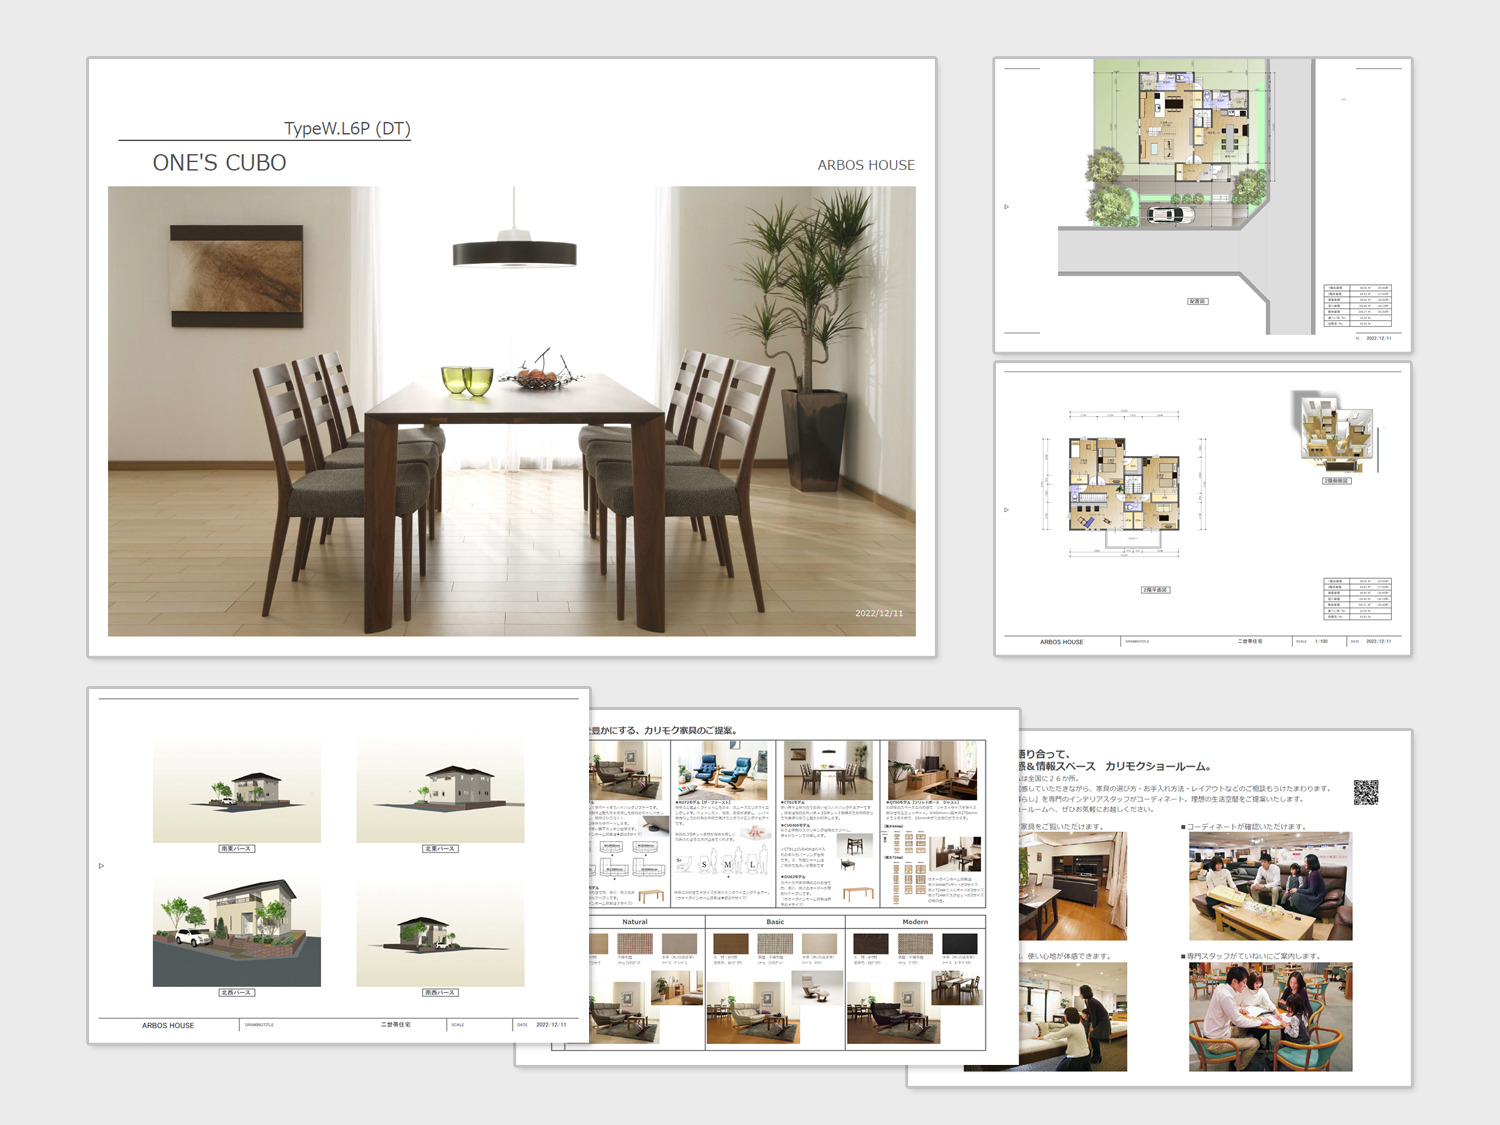This screenshot has height=1125, width=1500.
Task: Click 二世帯住宅 in perspectives page footer
Action: (396, 1025)
